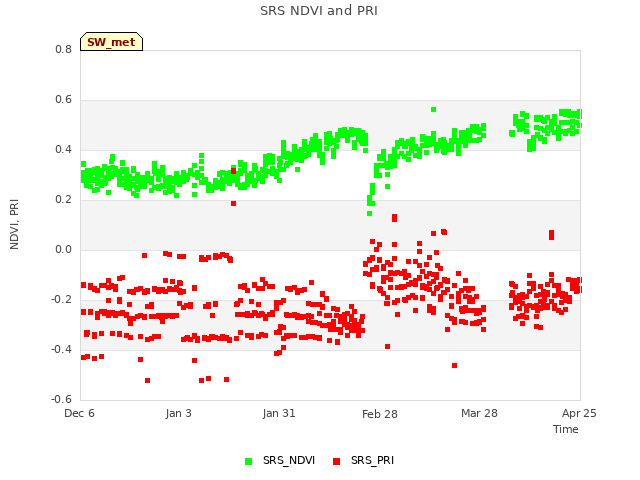Click the SW_met annotation label
Image resolution: width=640 pixels, height=480 pixels.
[111, 42]
